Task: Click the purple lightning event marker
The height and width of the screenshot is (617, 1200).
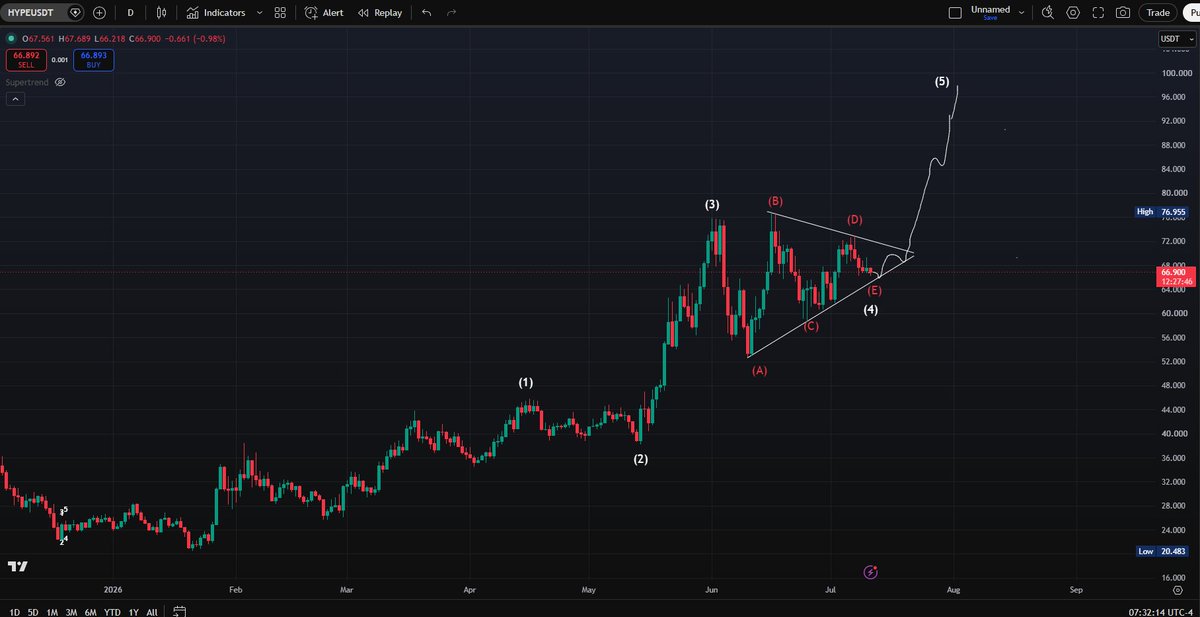Action: [871, 572]
